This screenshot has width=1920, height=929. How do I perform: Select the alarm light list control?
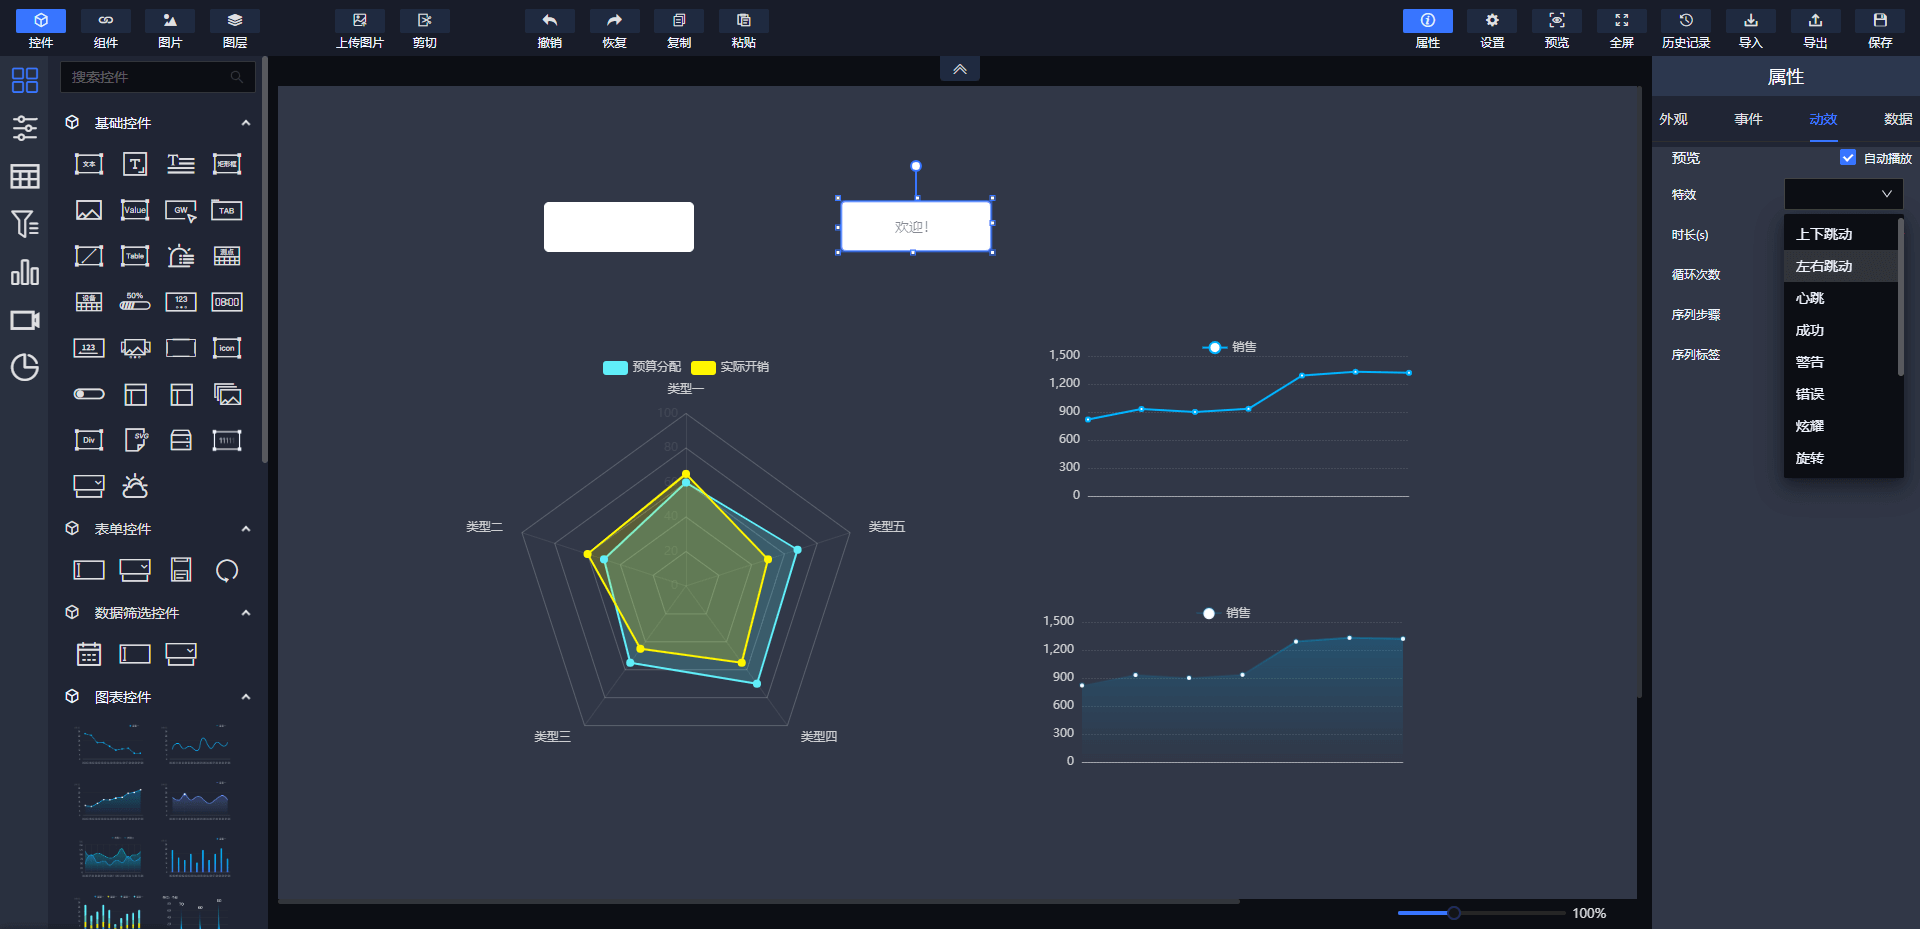181,256
